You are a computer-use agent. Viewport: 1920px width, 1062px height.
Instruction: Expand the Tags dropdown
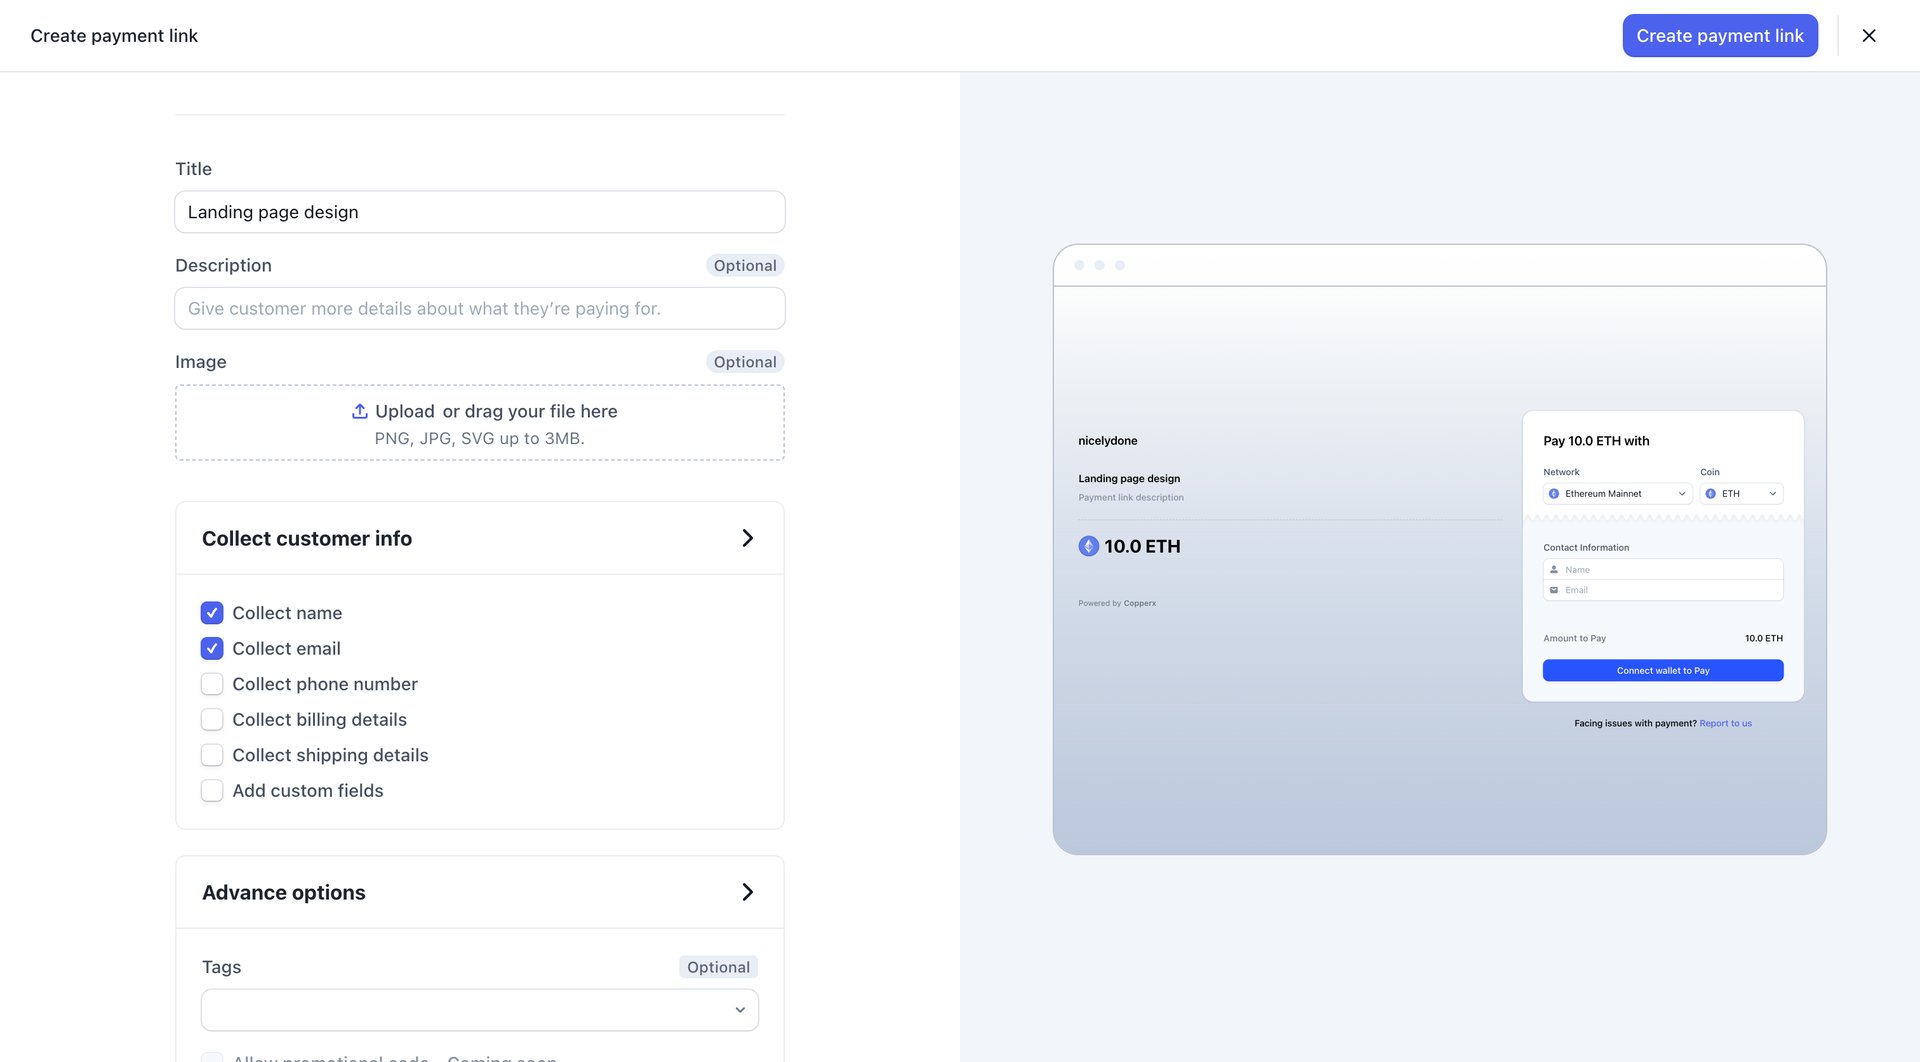point(740,1009)
